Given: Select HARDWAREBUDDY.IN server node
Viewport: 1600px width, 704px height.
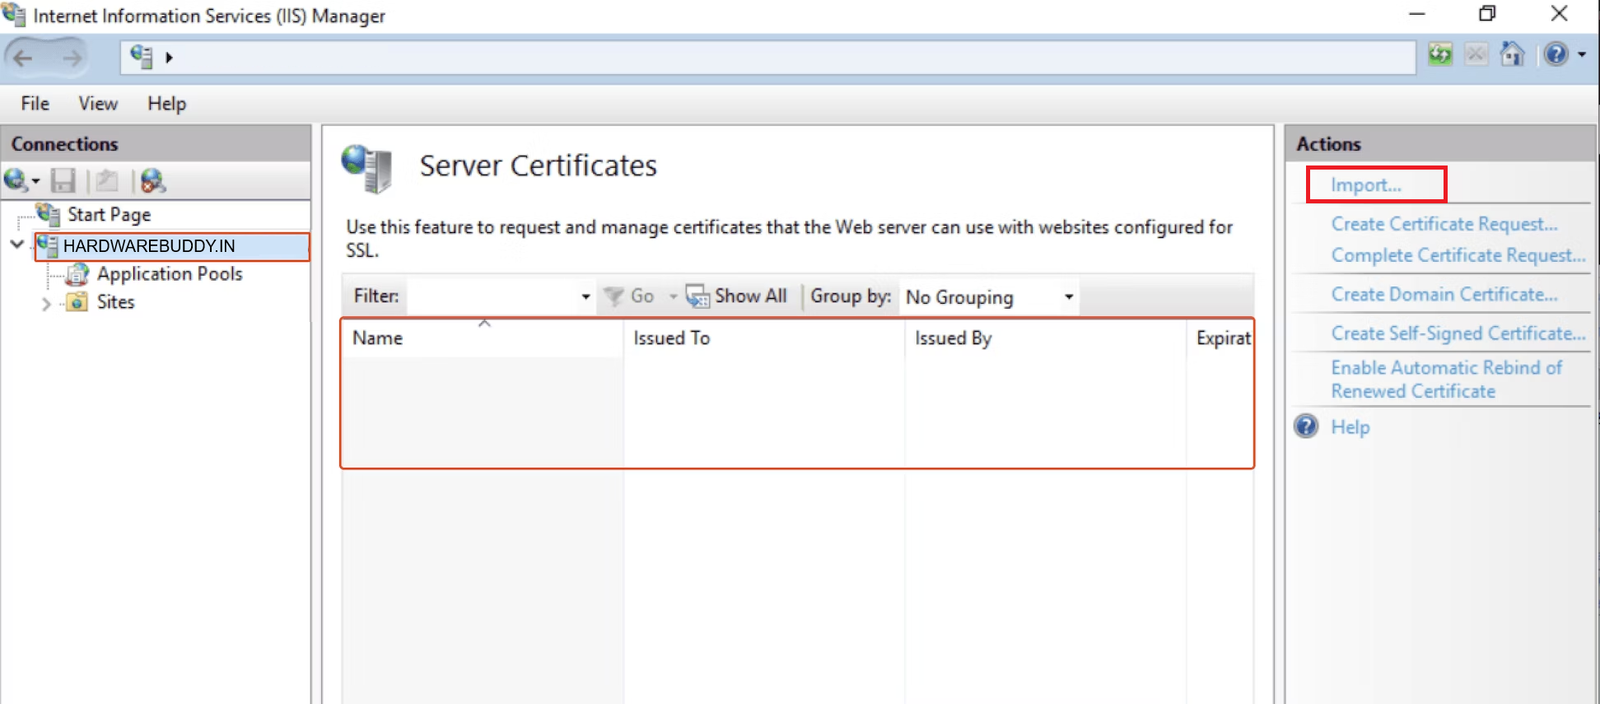Looking at the screenshot, I should click(149, 246).
